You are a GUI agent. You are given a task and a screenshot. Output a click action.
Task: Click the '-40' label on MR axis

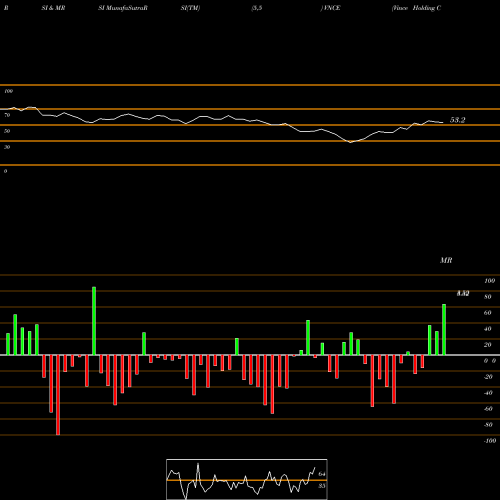(488, 393)
